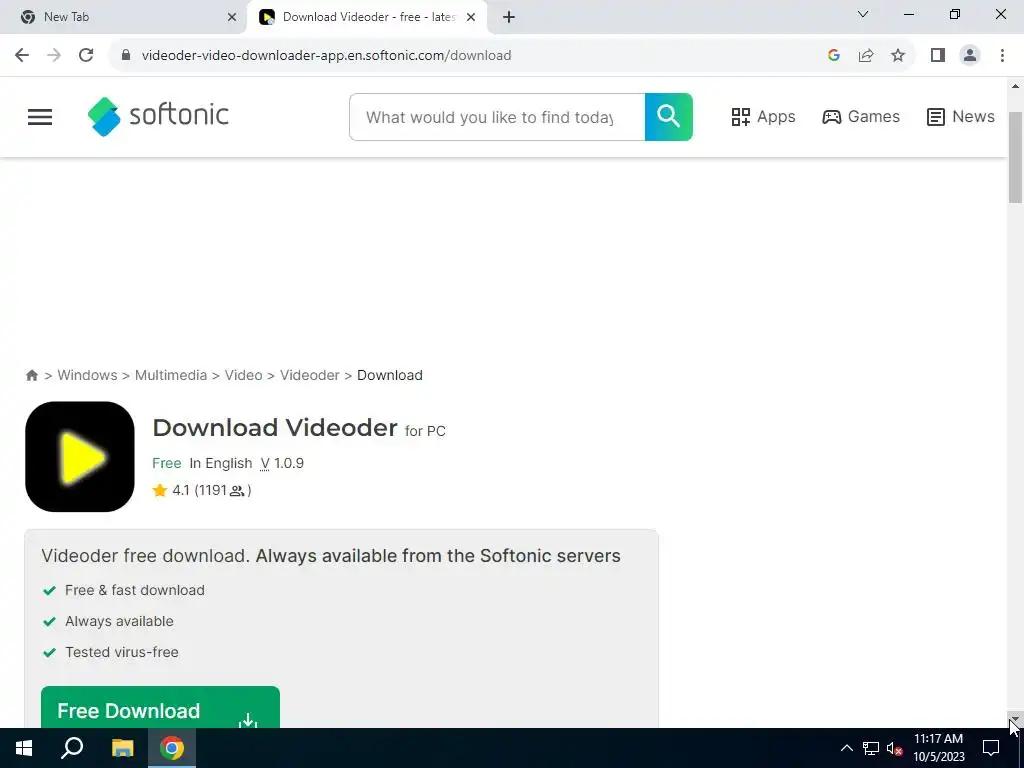Image resolution: width=1024 pixels, height=768 pixels.
Task: Click the address bar URL
Action: [326, 56]
